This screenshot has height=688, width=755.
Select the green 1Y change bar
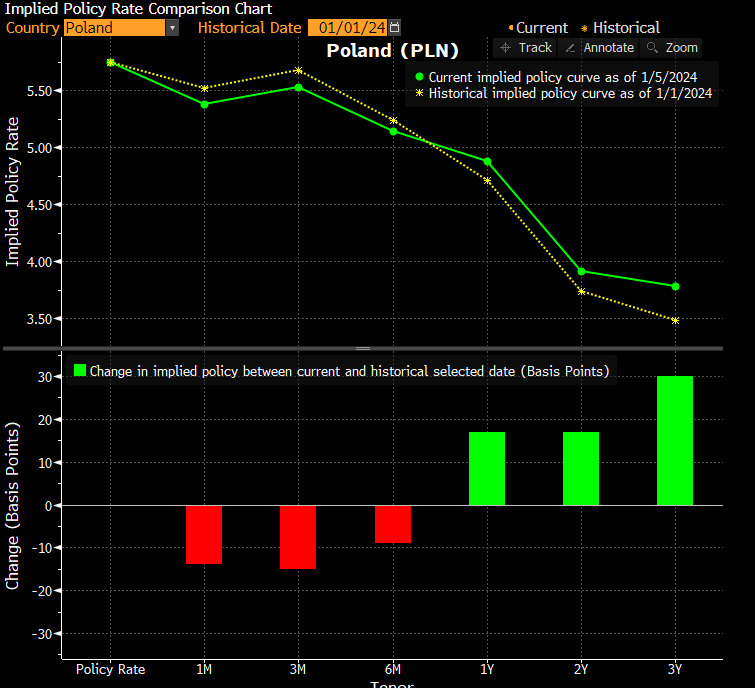click(x=487, y=468)
